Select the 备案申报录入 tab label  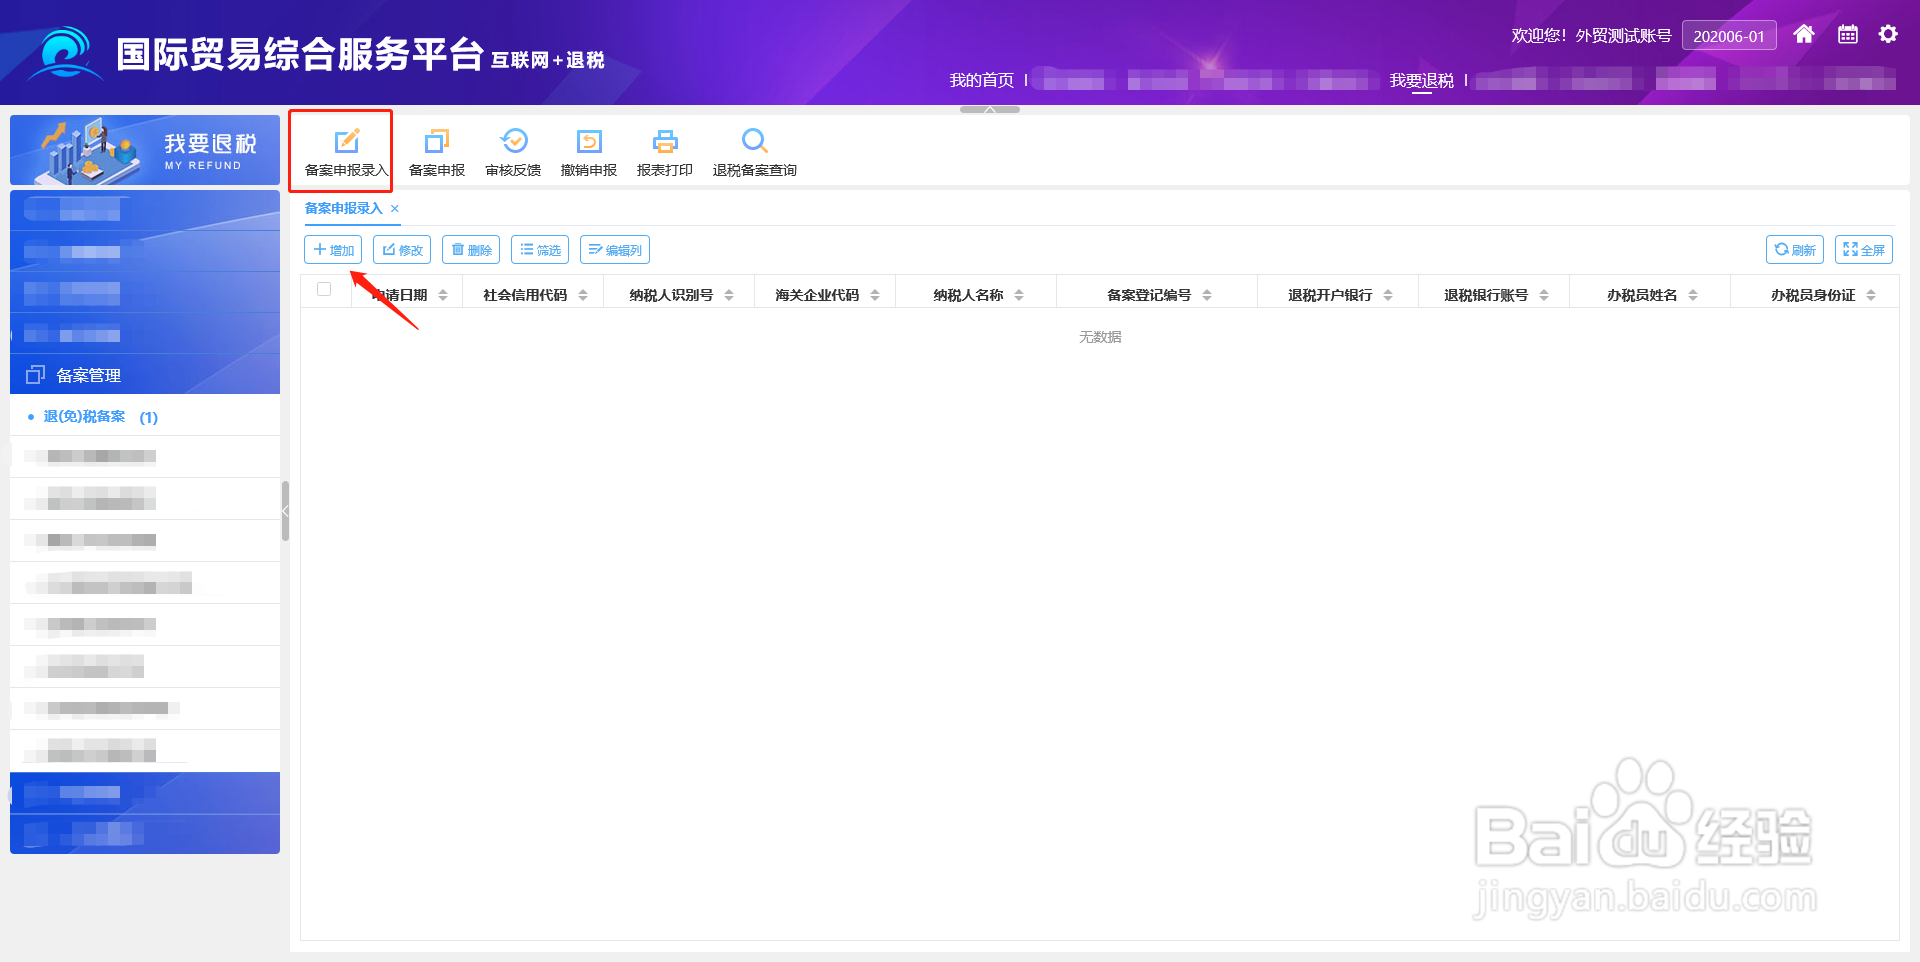[x=343, y=208]
